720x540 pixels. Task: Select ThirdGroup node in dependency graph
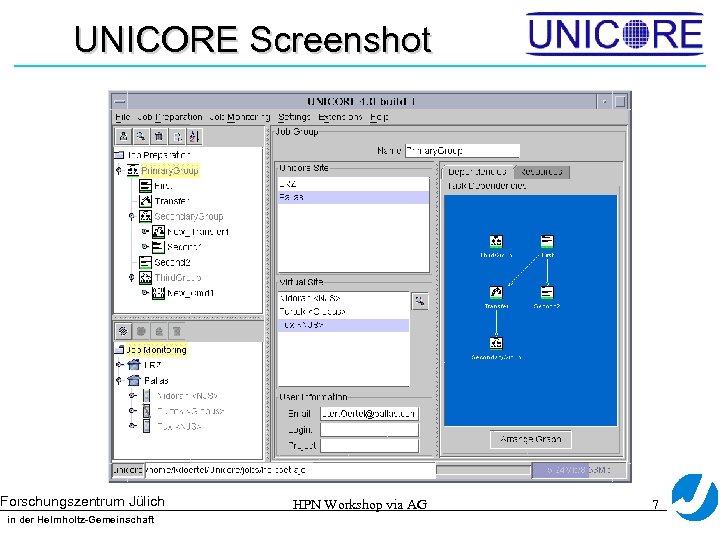click(x=496, y=242)
